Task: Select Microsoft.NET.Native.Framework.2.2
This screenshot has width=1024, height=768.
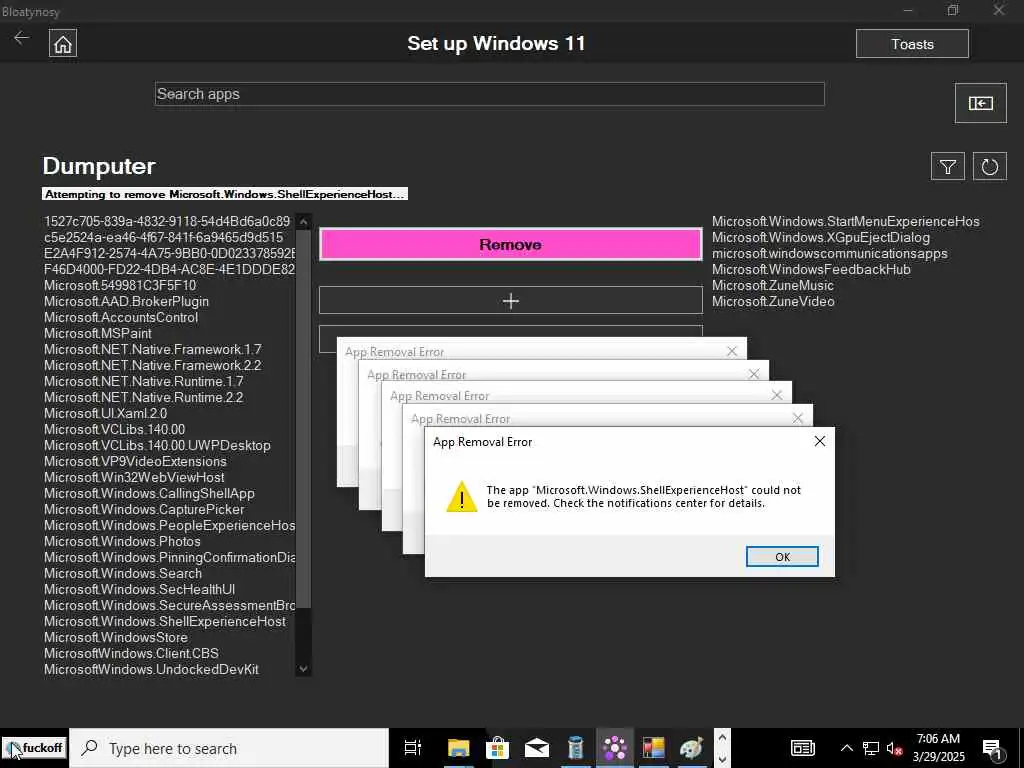Action: click(x=152, y=365)
